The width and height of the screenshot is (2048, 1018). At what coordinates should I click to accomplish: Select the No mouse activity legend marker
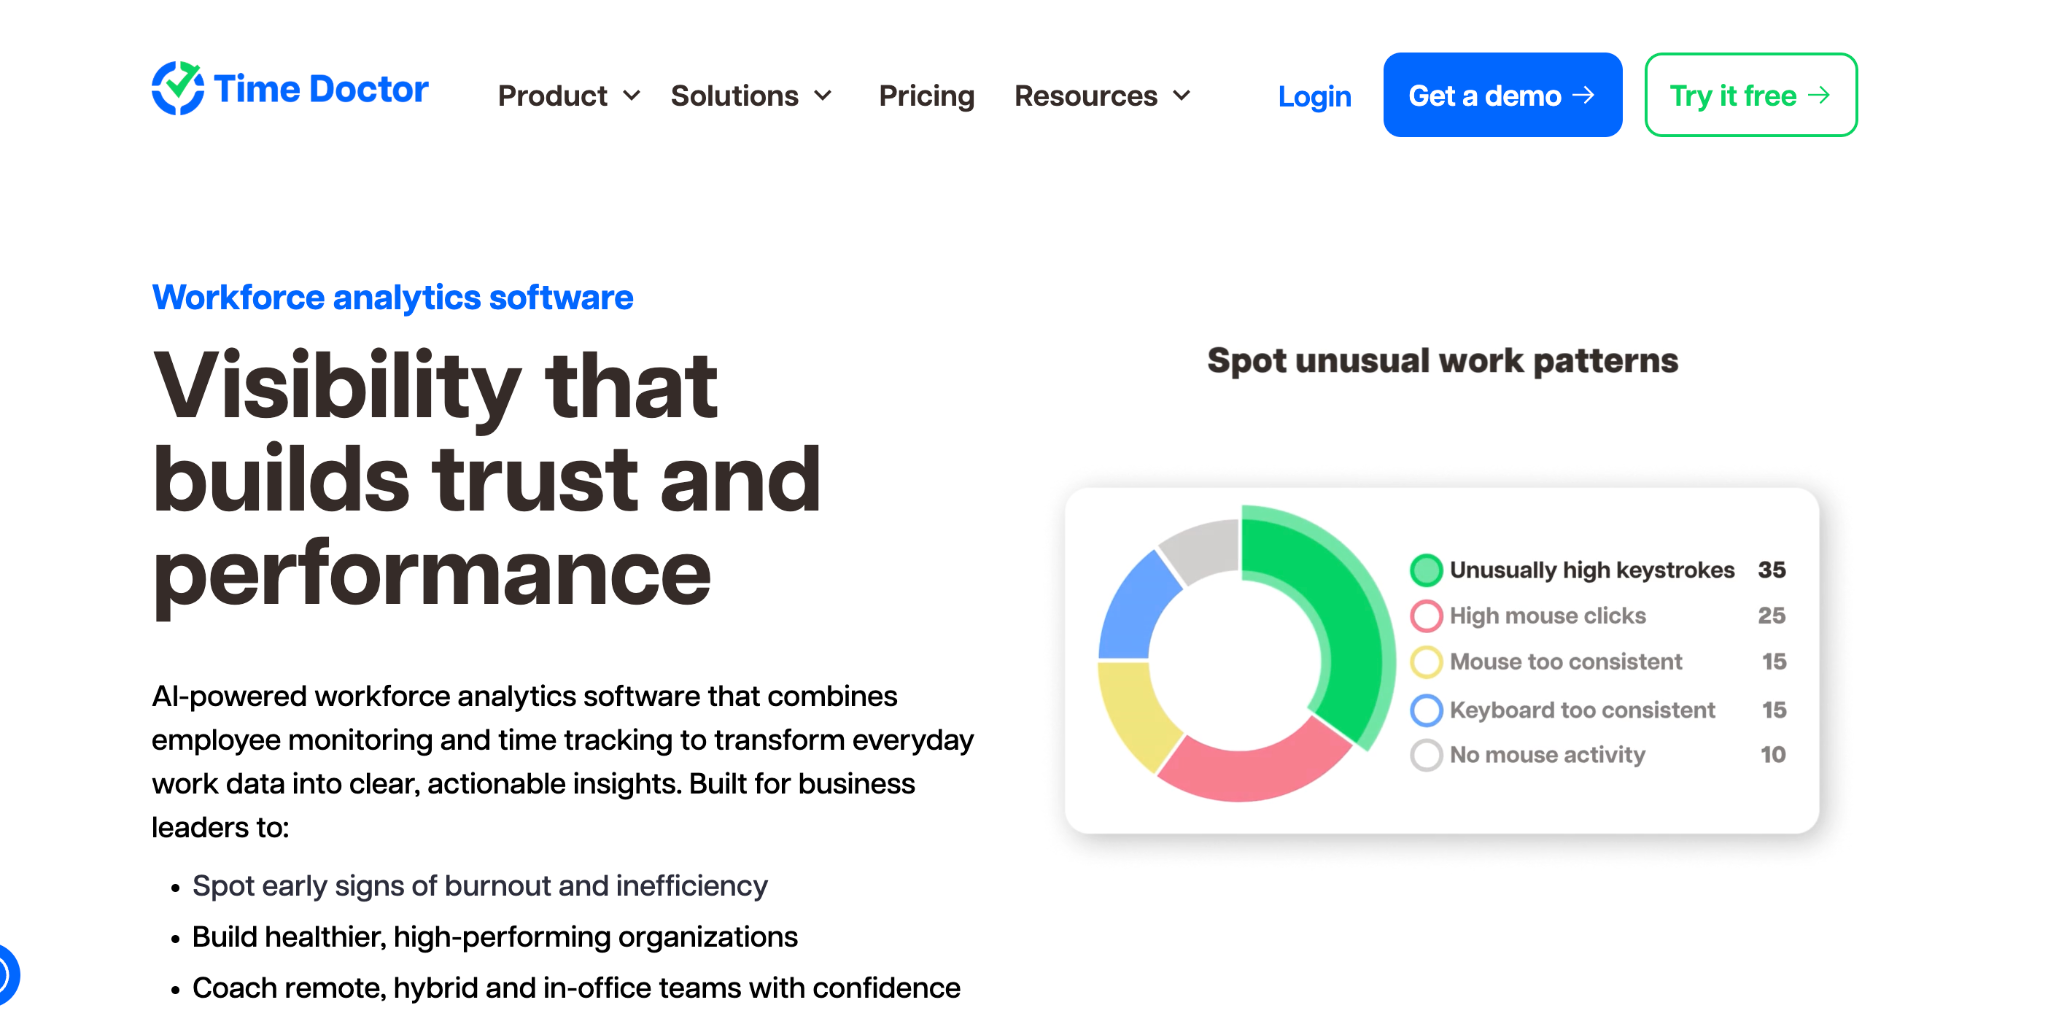tap(1426, 755)
